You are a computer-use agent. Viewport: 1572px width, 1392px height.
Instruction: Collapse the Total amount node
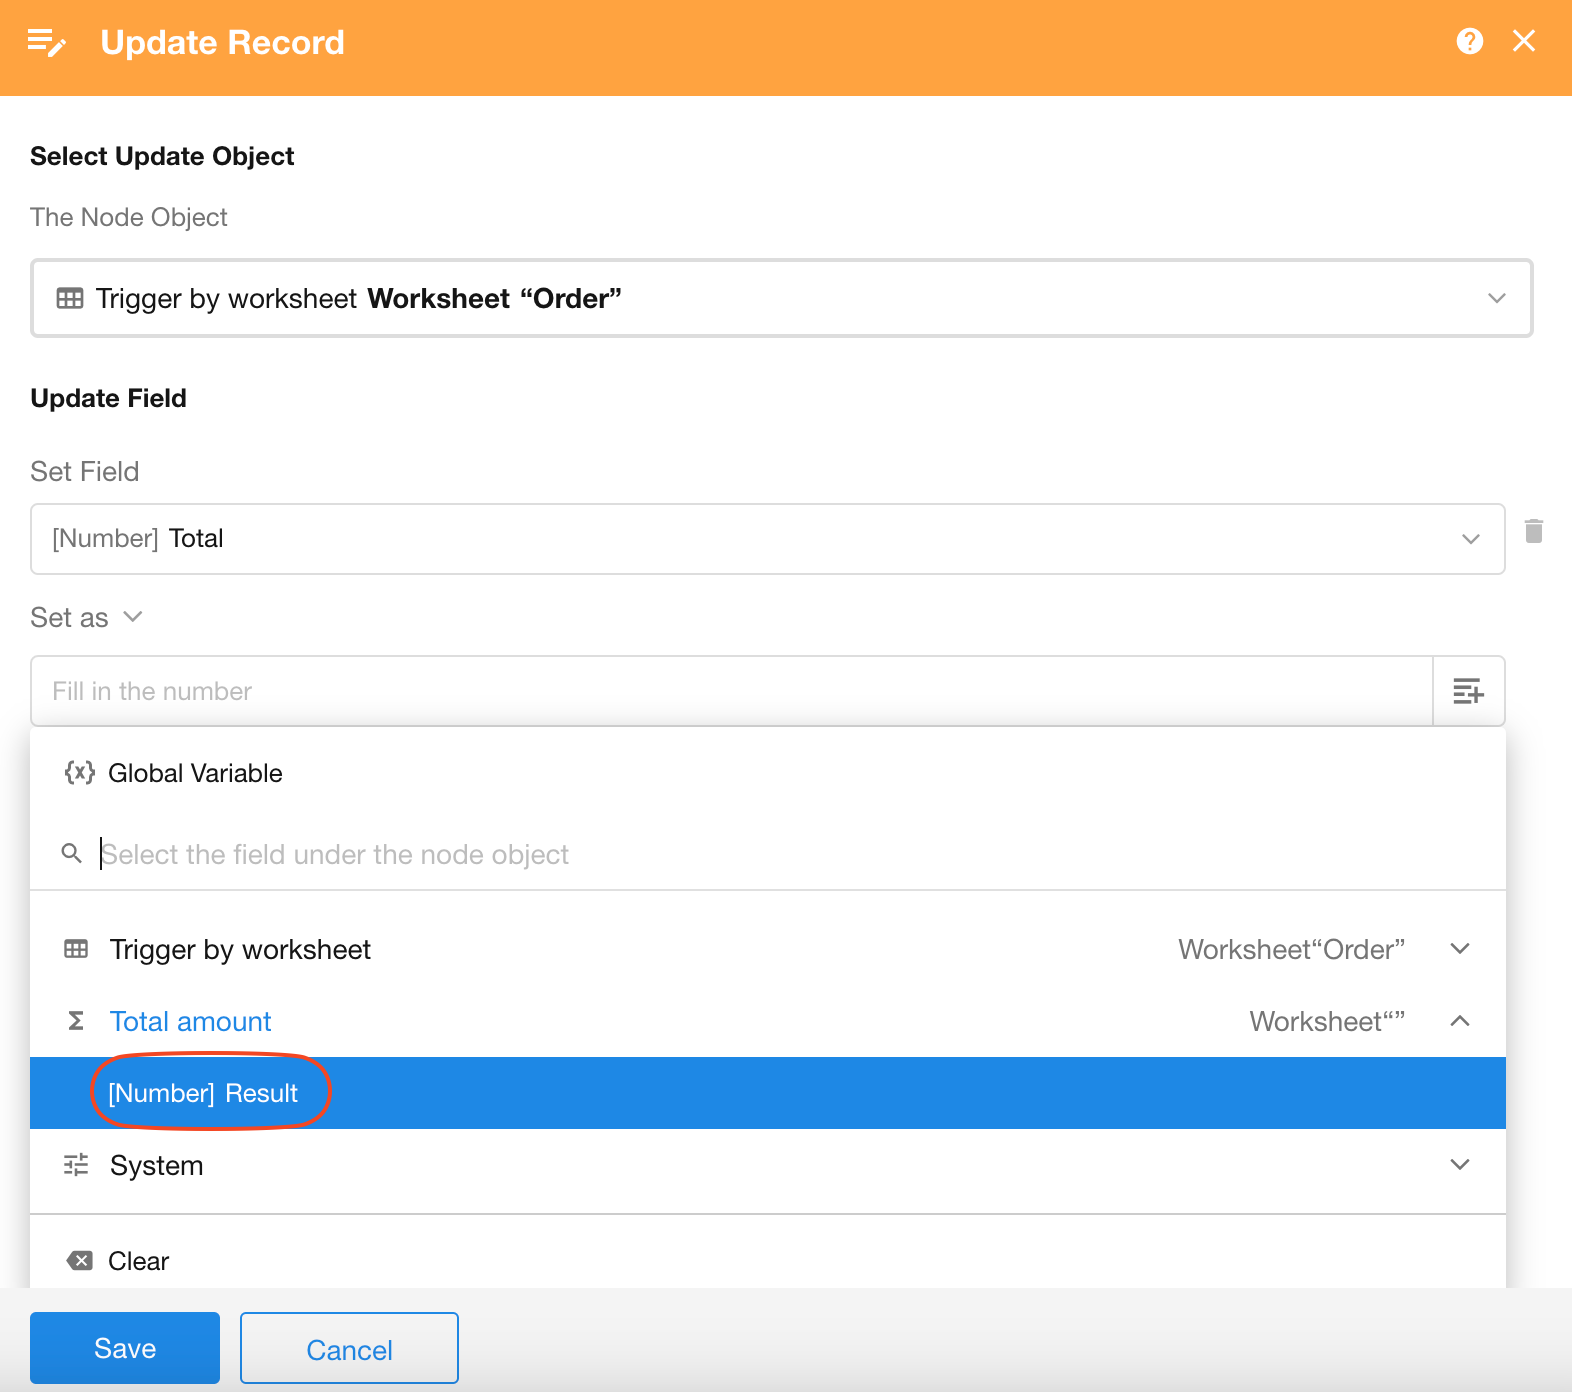tap(1459, 1021)
